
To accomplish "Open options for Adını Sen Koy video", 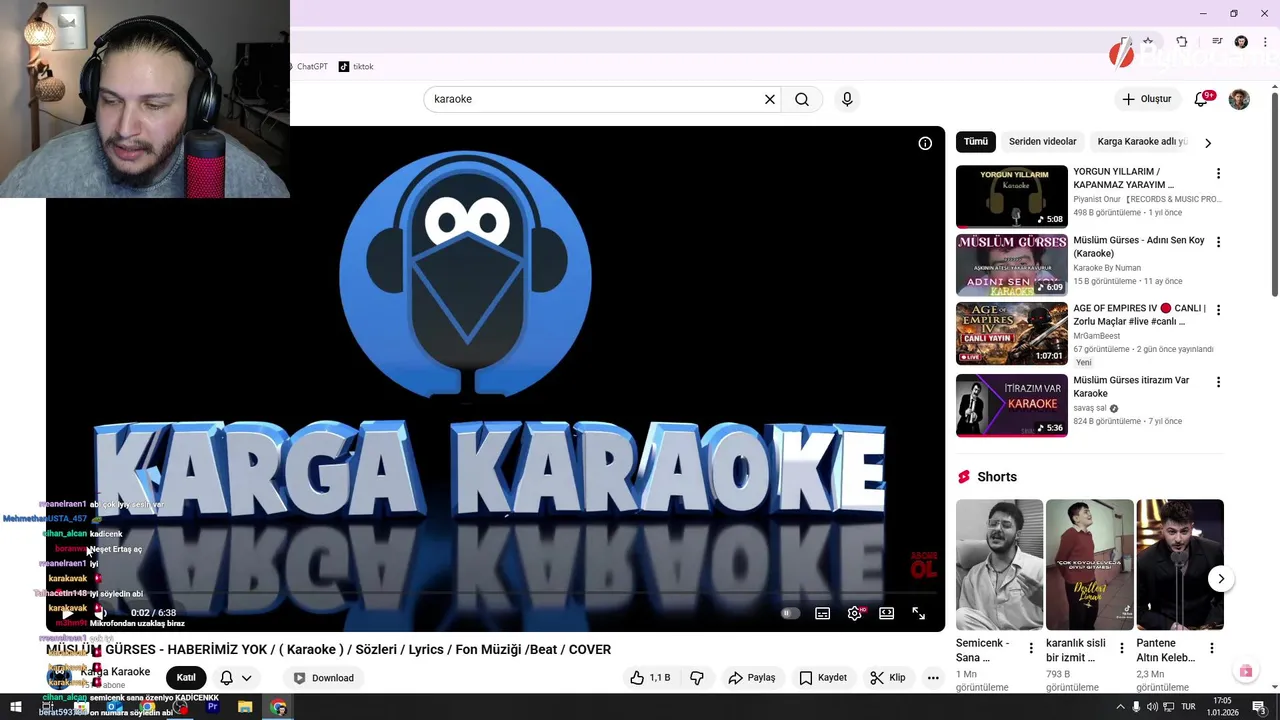I will point(1218,242).
